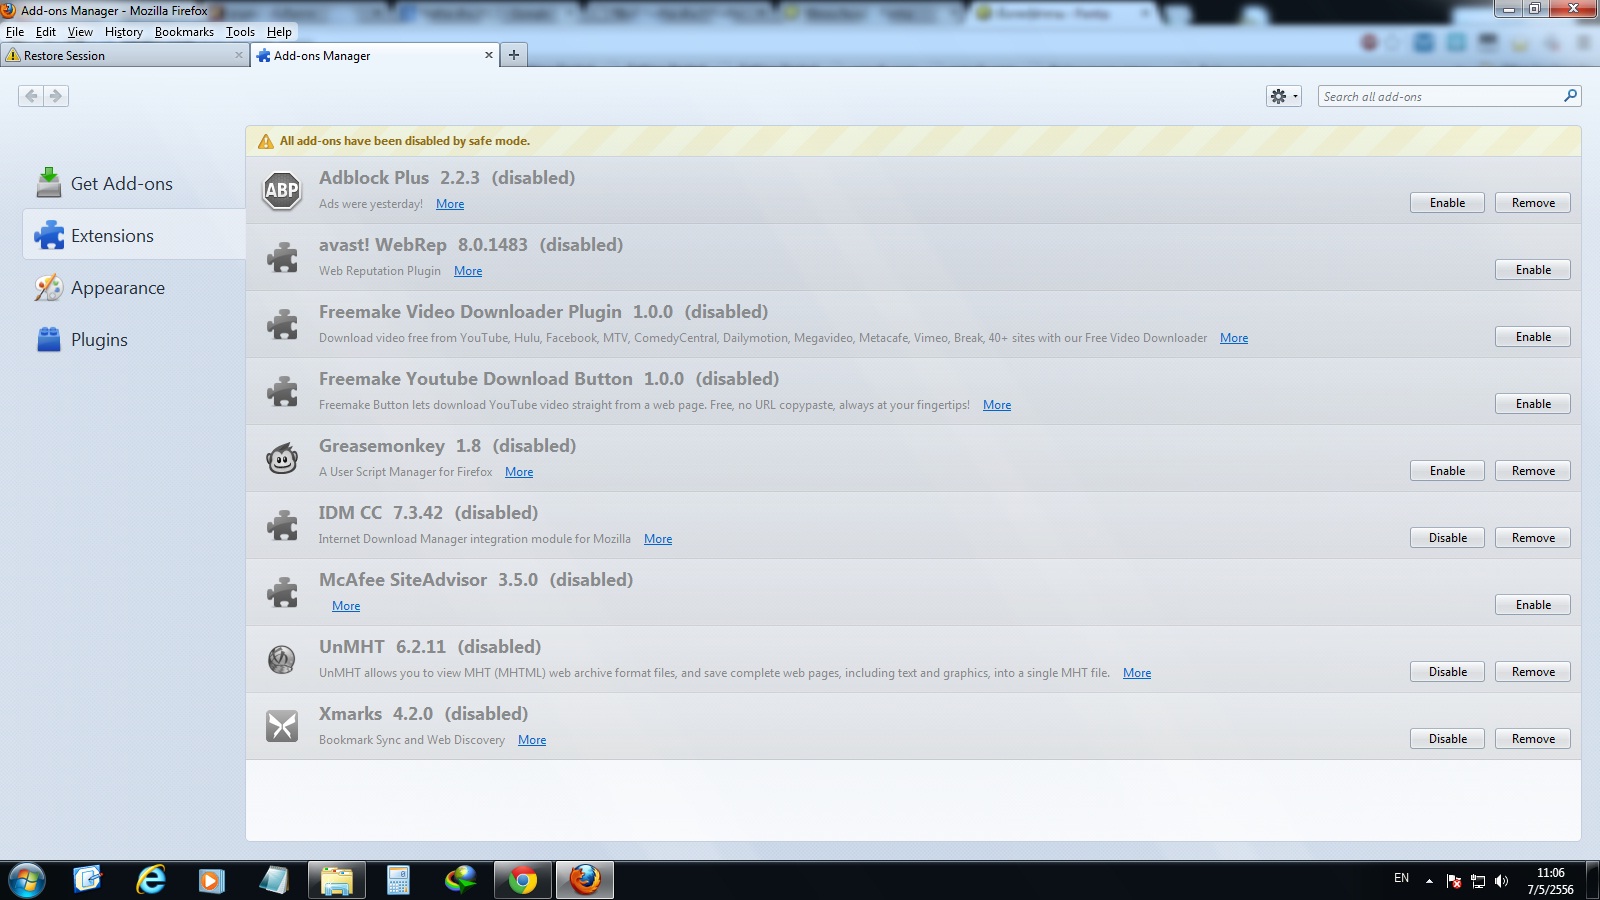Open a new tab with plus button

tap(514, 55)
